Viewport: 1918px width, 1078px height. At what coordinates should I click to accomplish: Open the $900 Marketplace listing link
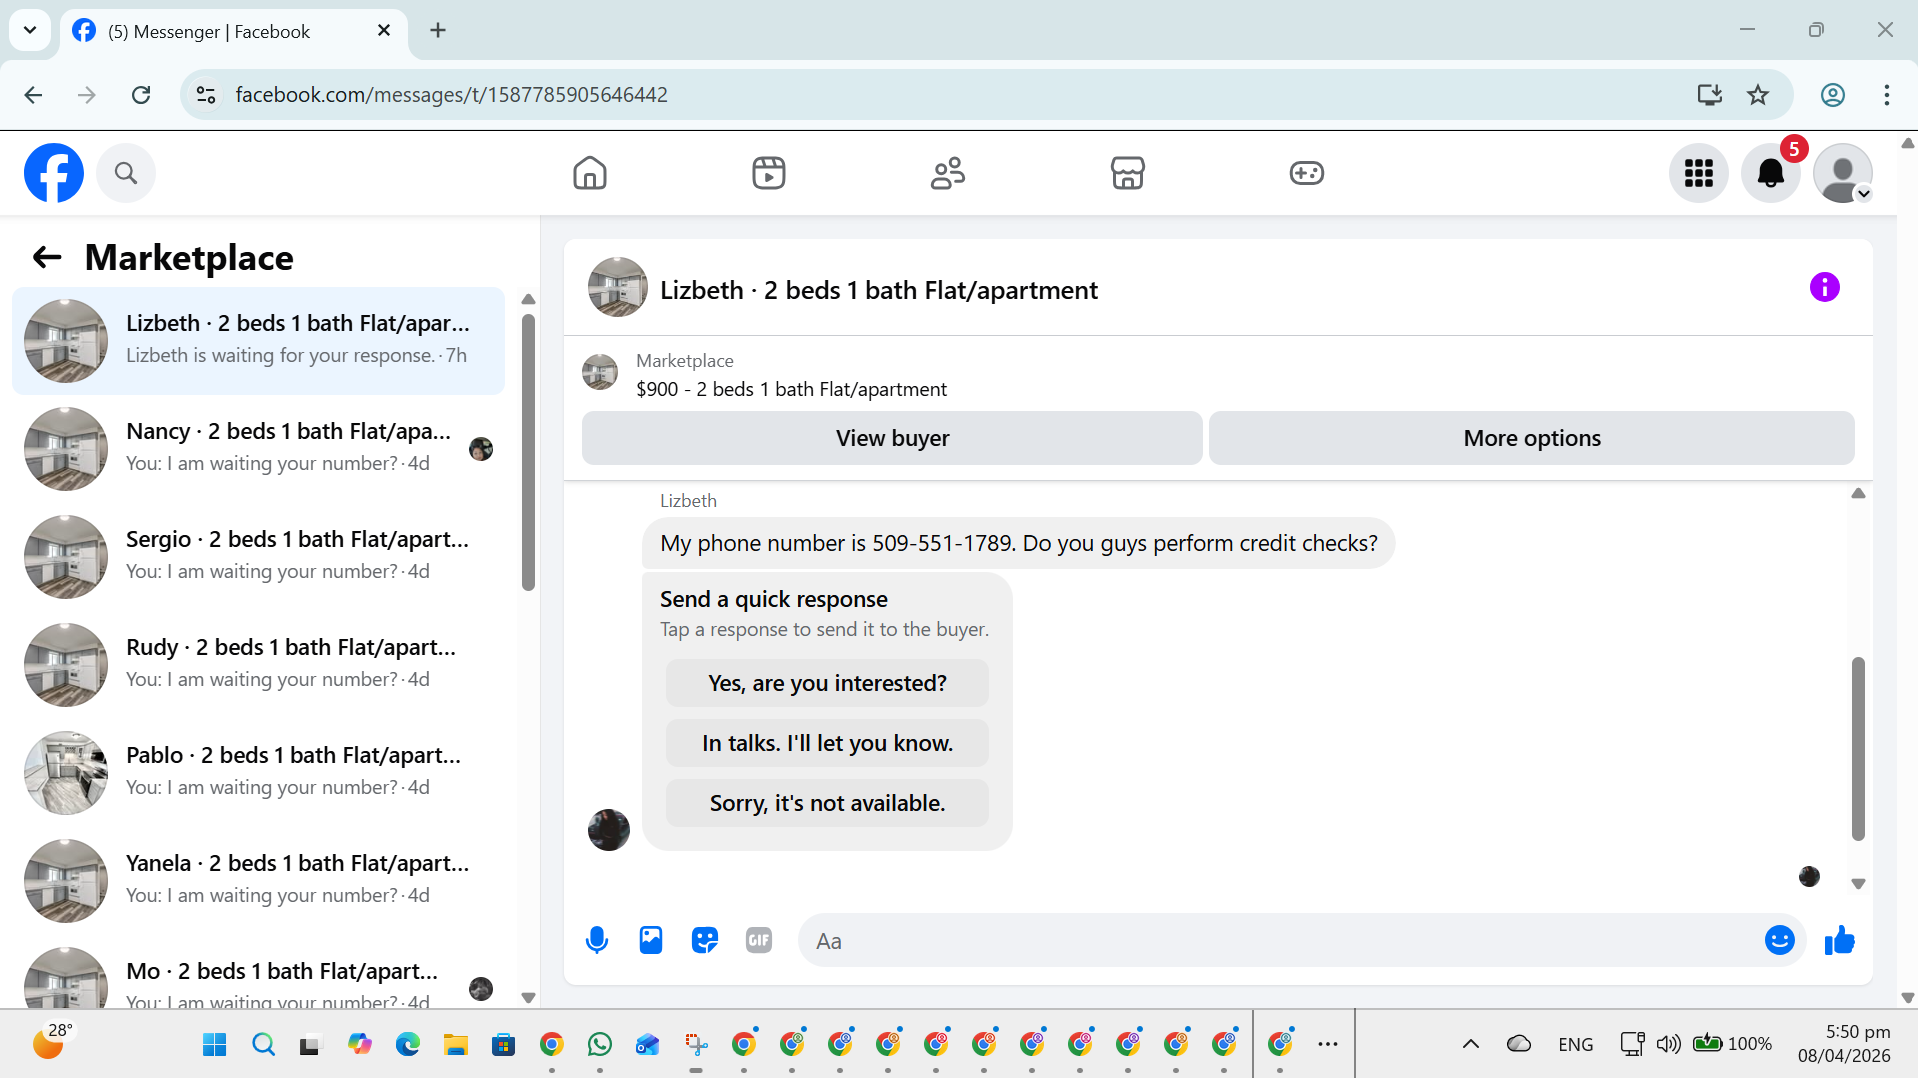791,389
